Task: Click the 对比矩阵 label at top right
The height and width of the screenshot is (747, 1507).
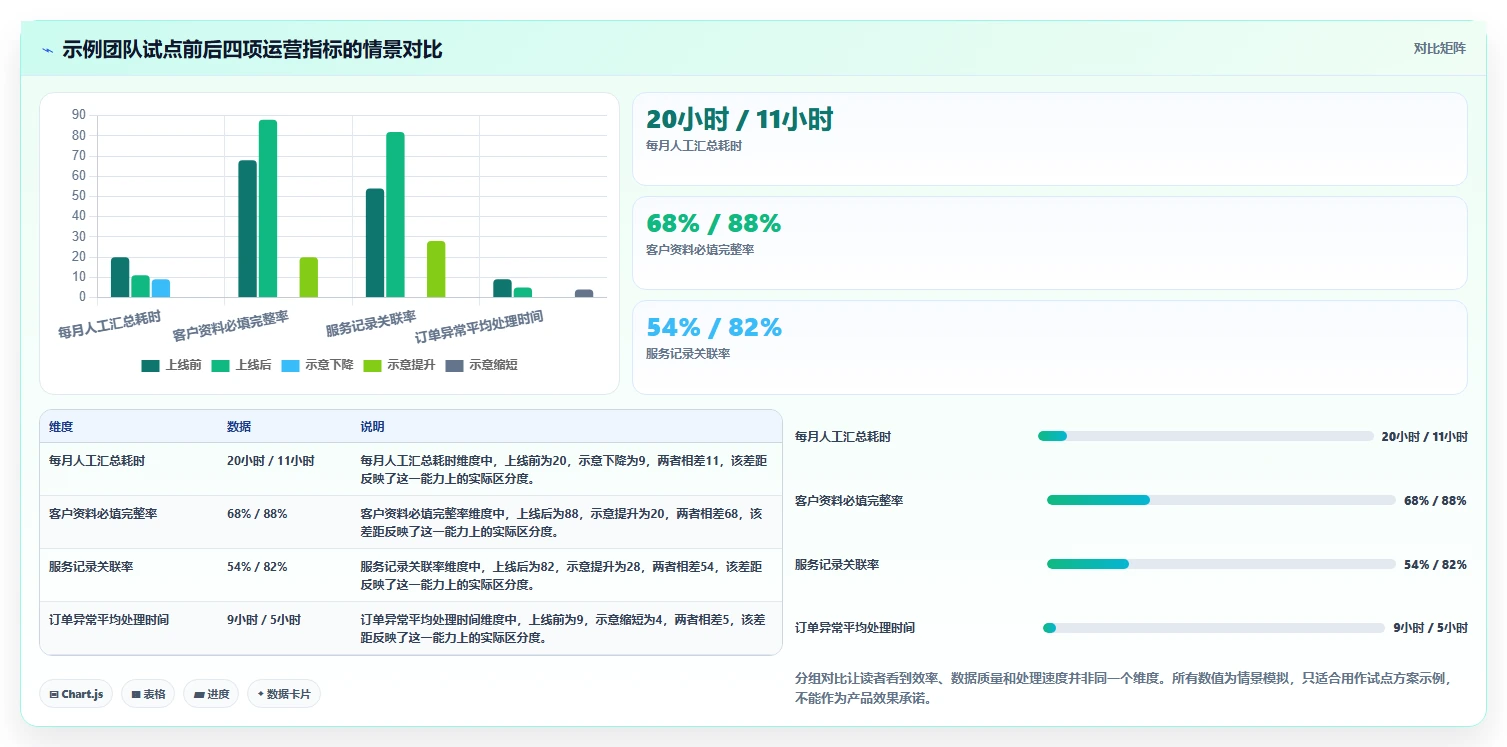Action: pos(1439,49)
